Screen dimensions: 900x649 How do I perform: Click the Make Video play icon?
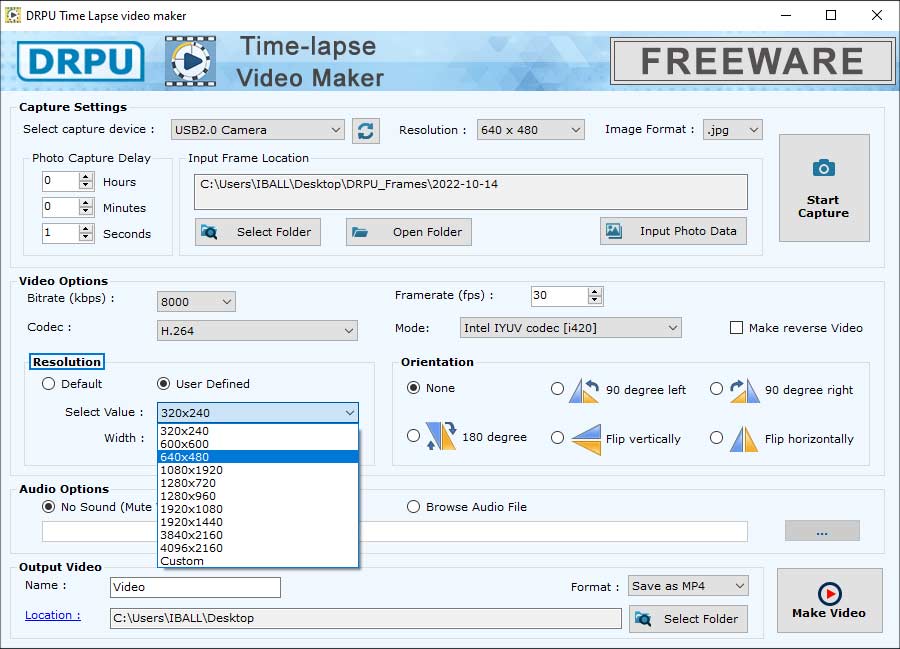click(x=829, y=594)
